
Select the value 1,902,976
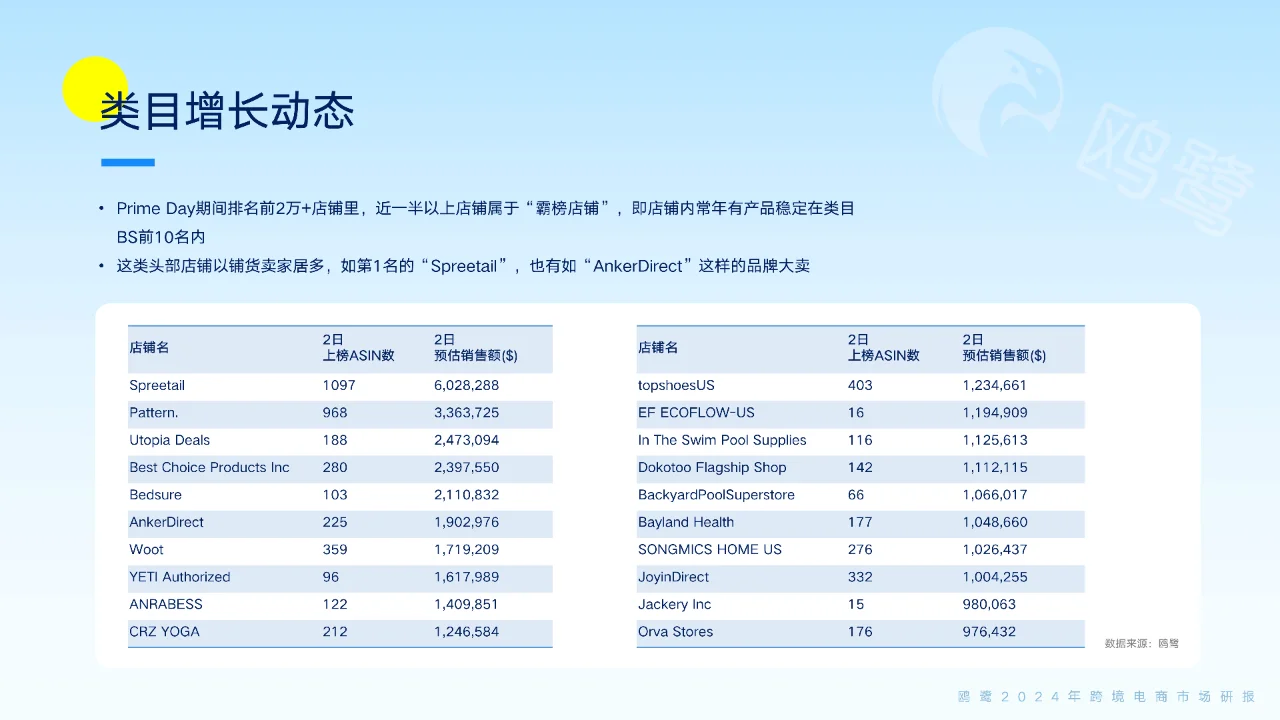[467, 522]
